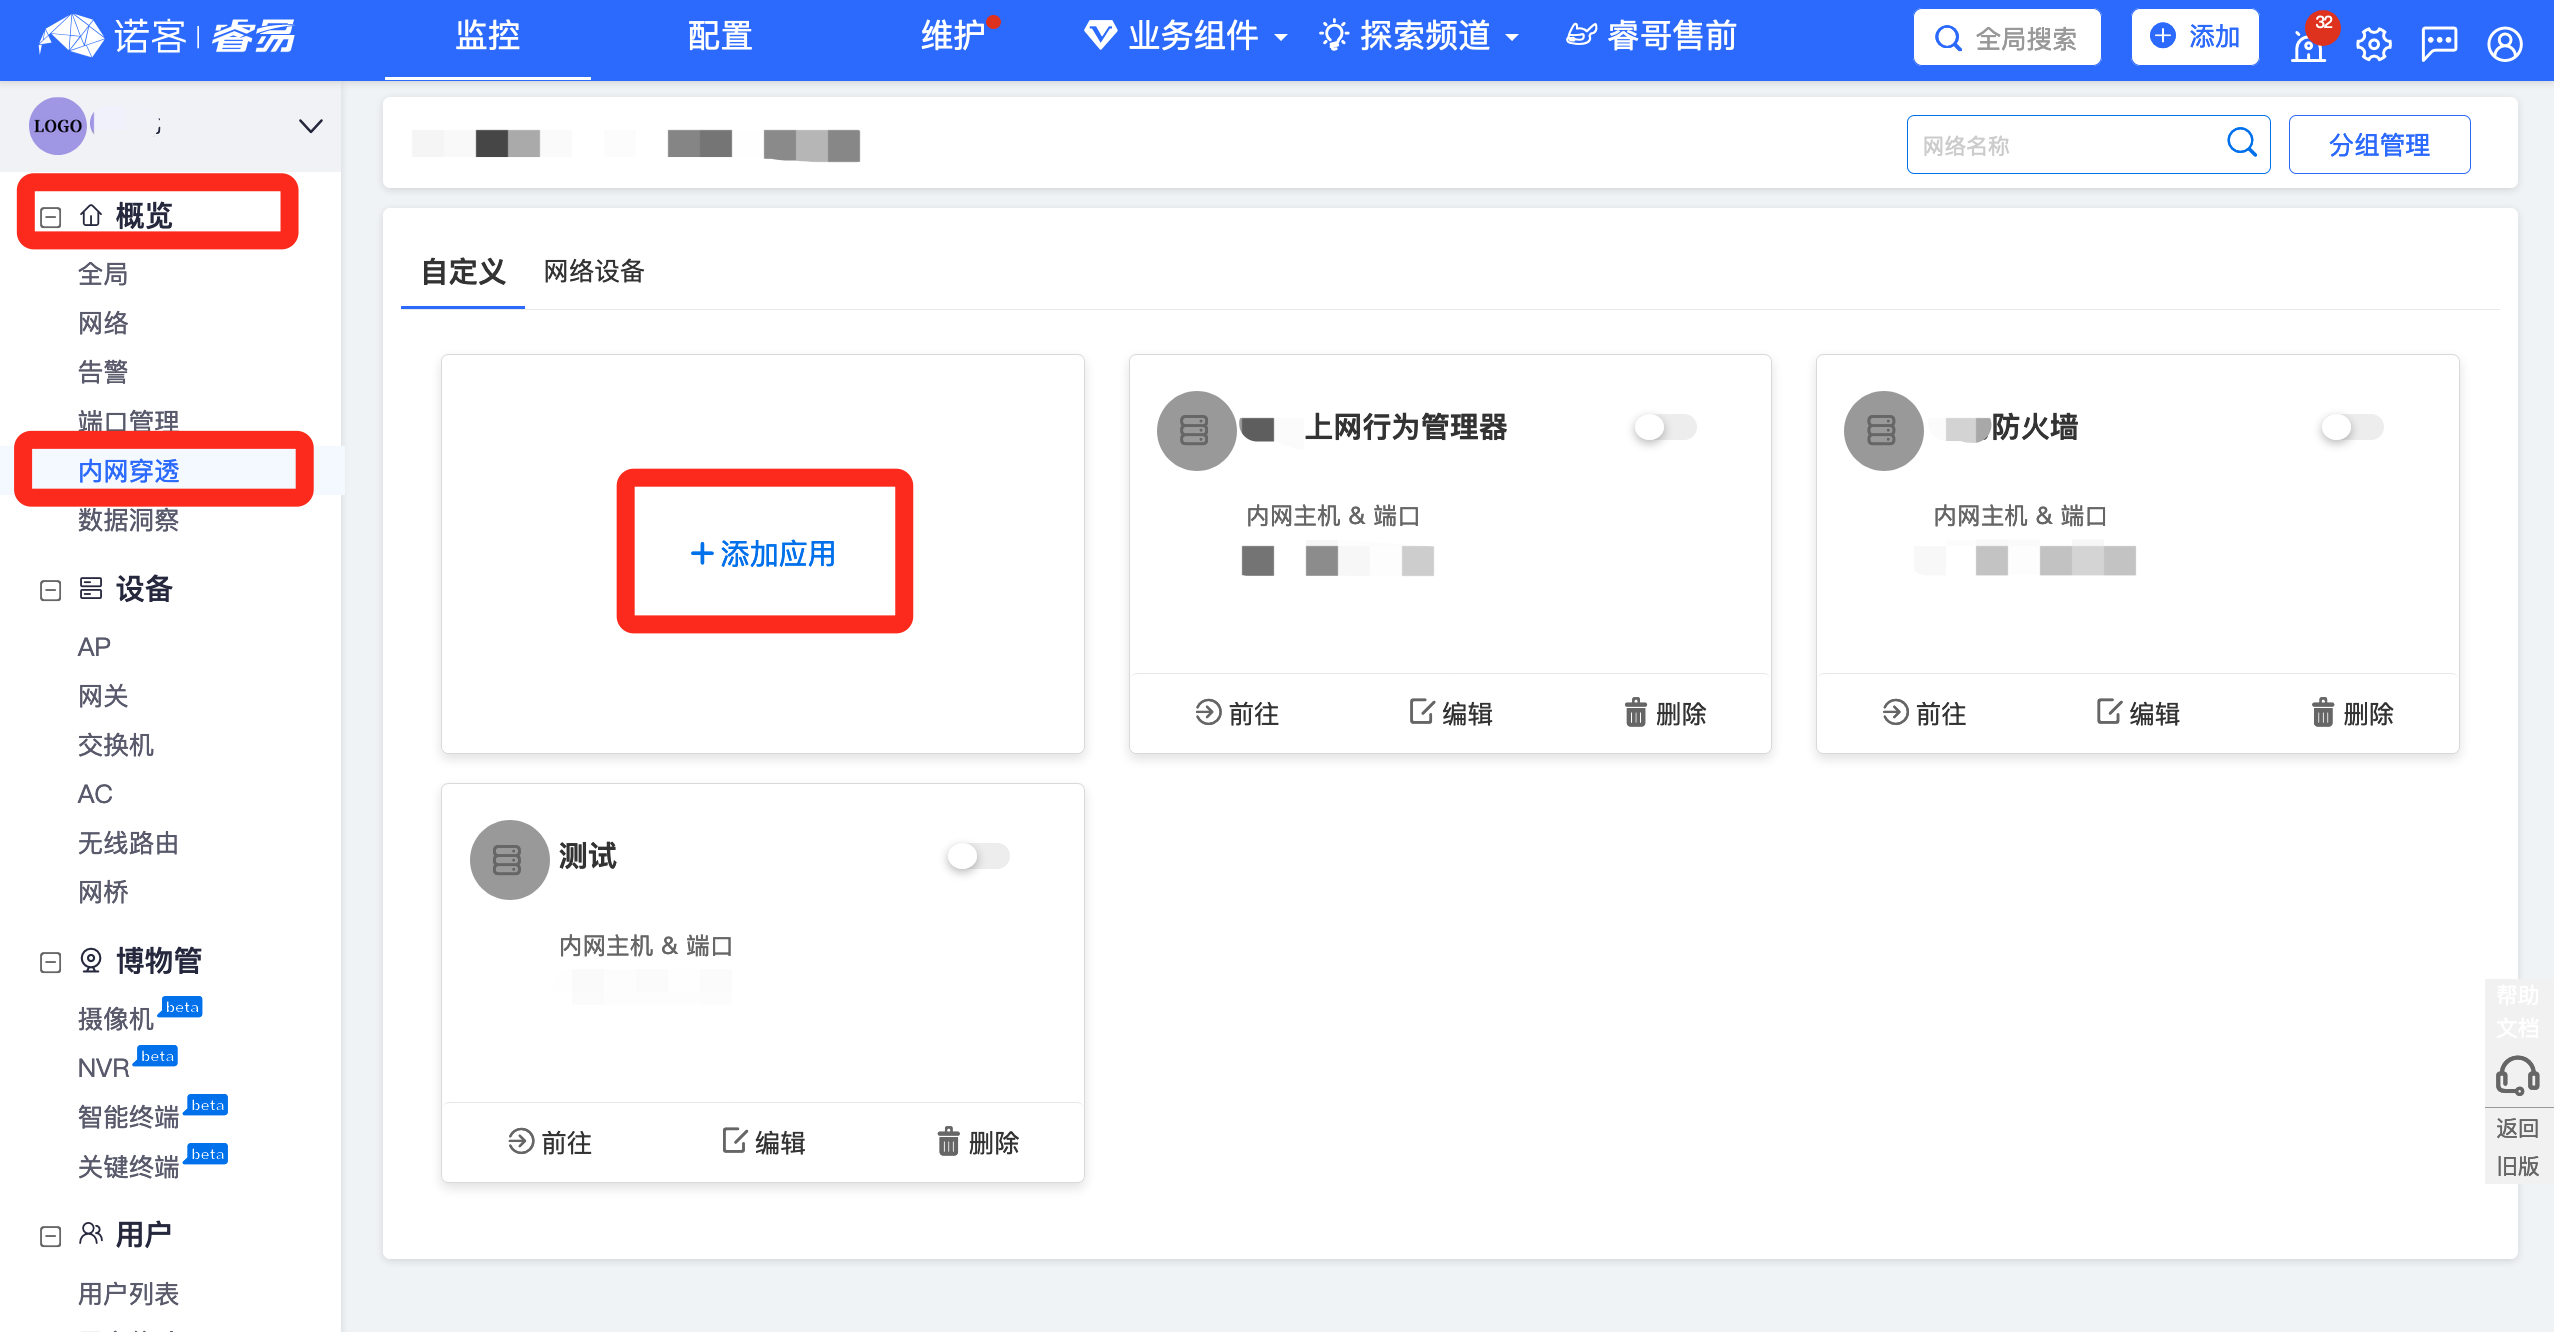Click the 上网行为管理器 server icon
This screenshot has height=1332, width=2554.
[x=1196, y=430]
